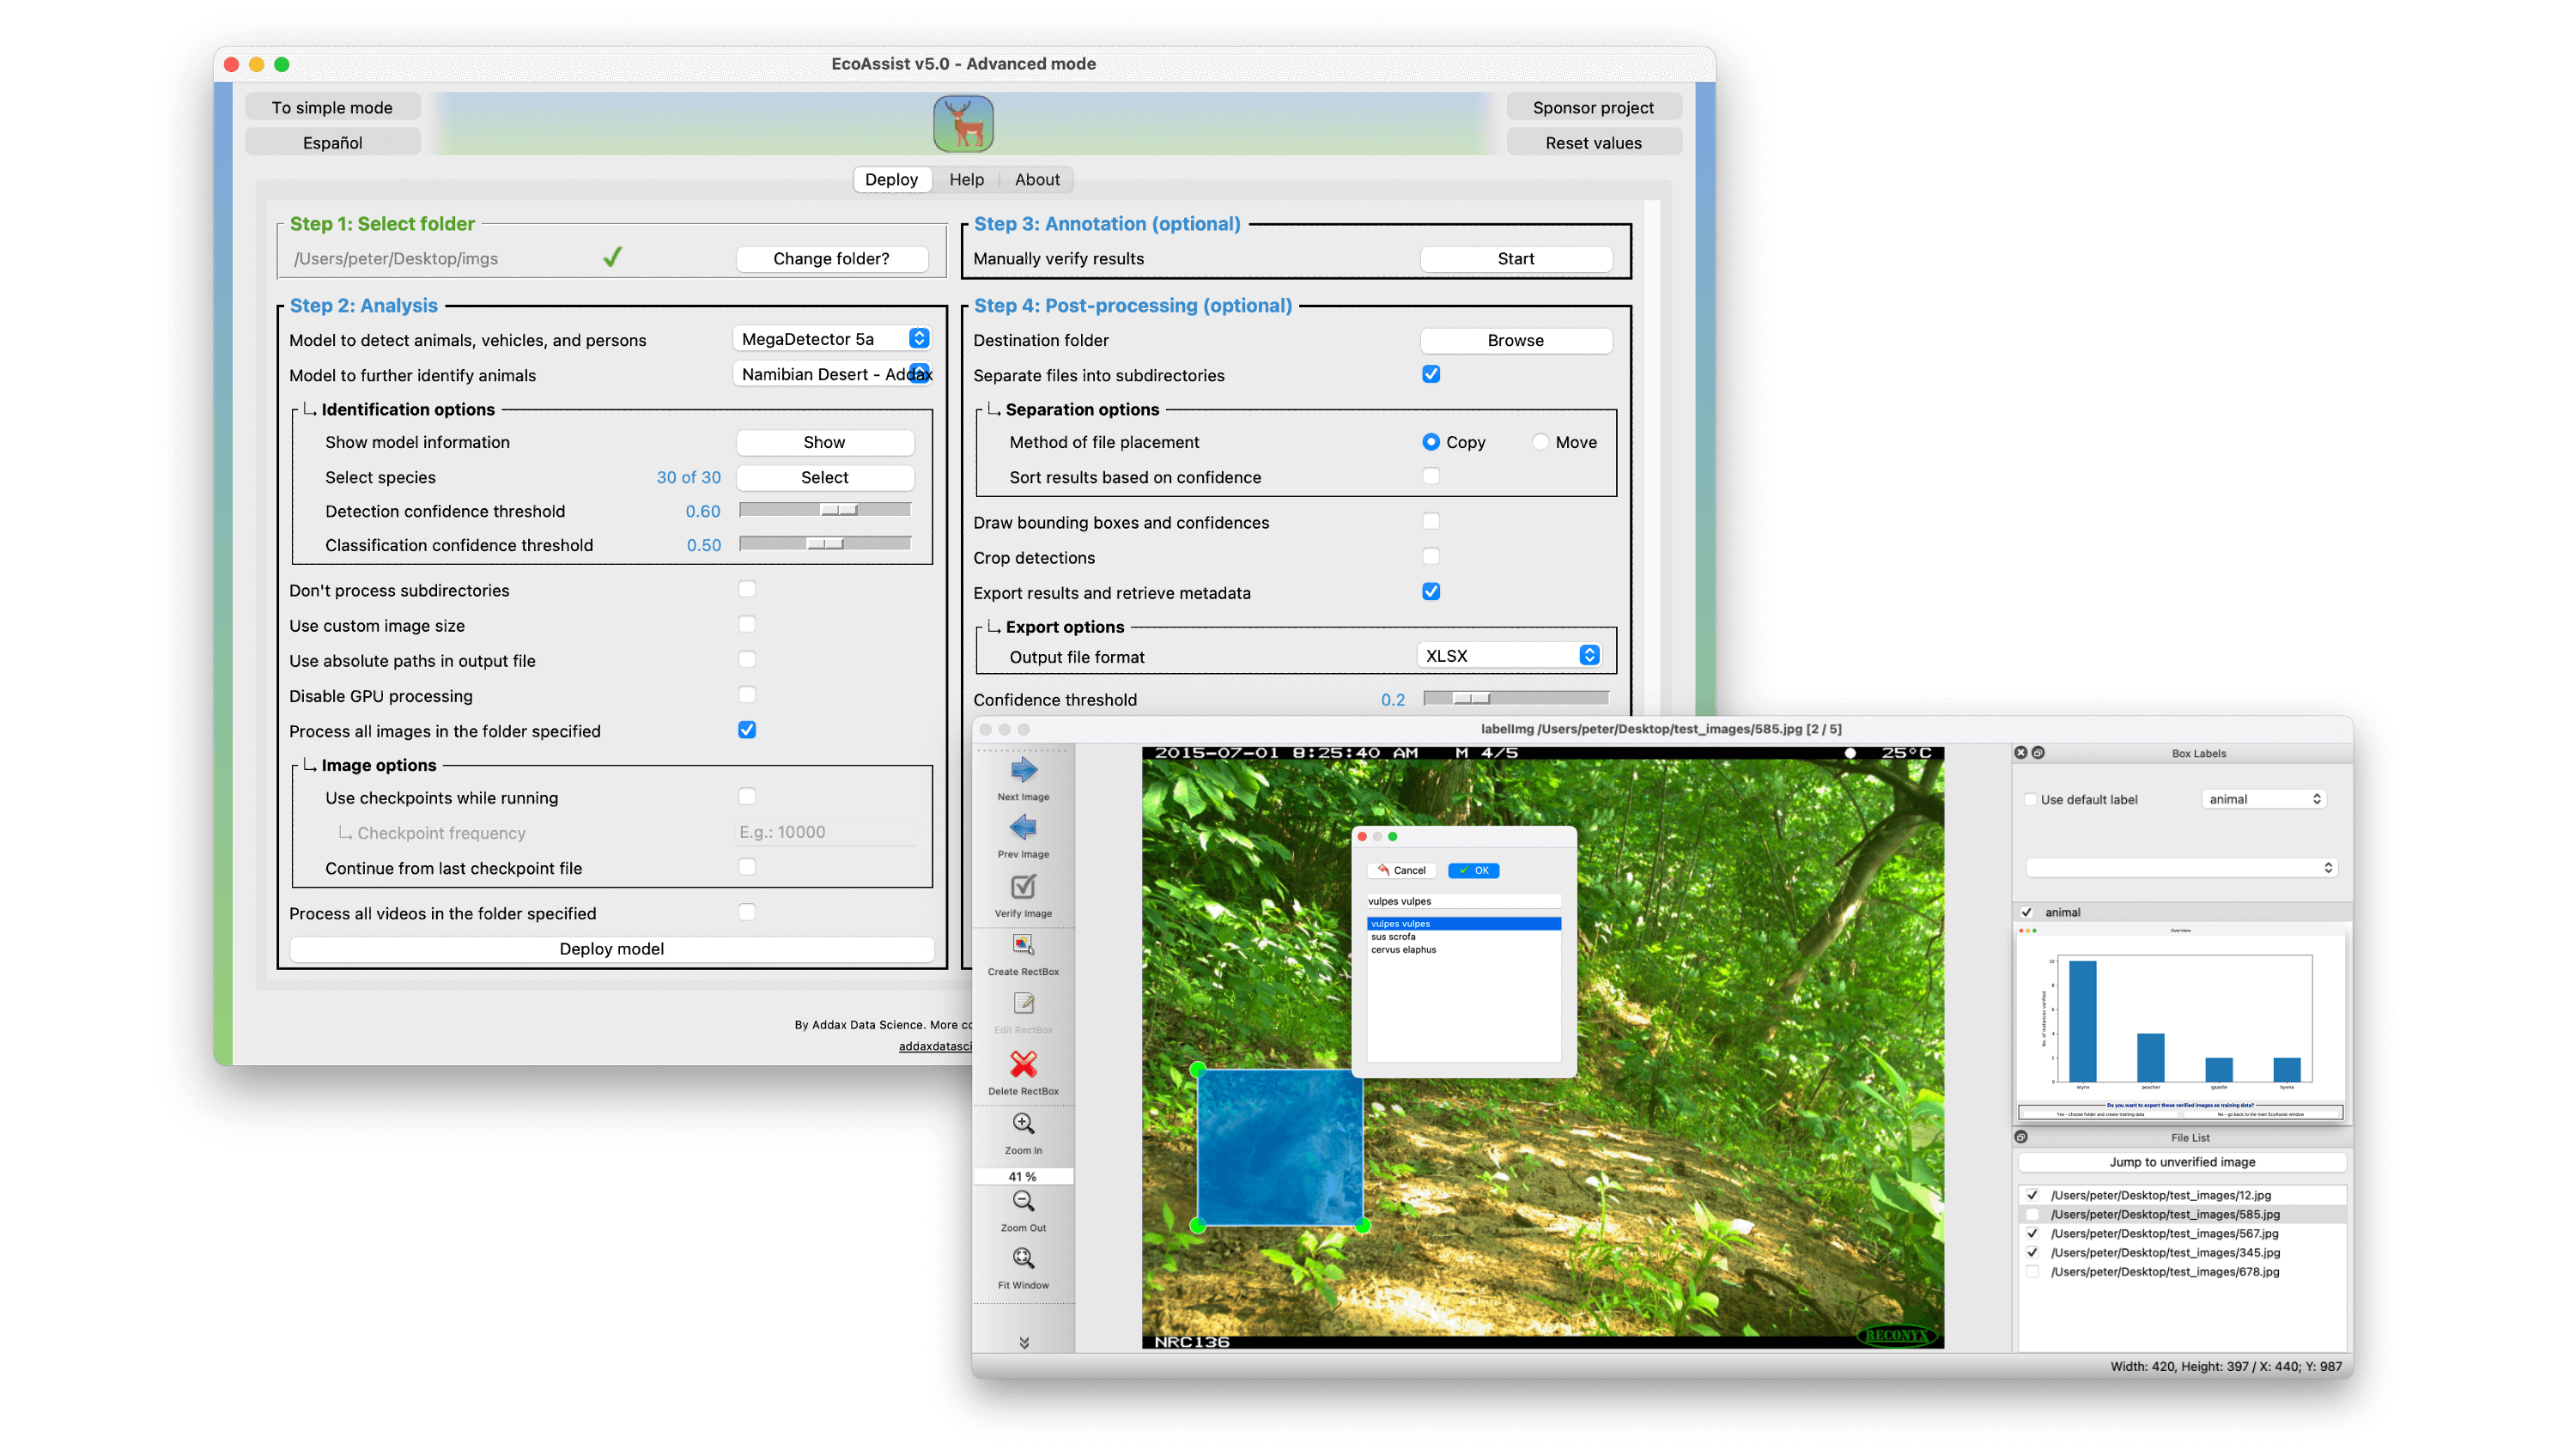Enable Use checkpoints while running

pos(747,796)
